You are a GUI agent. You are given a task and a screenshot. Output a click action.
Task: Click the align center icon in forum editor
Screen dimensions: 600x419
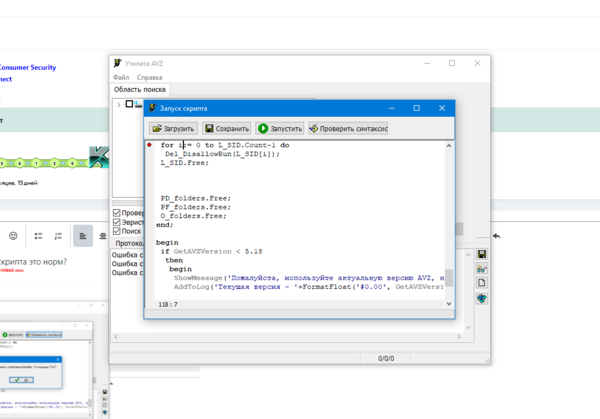(103, 236)
